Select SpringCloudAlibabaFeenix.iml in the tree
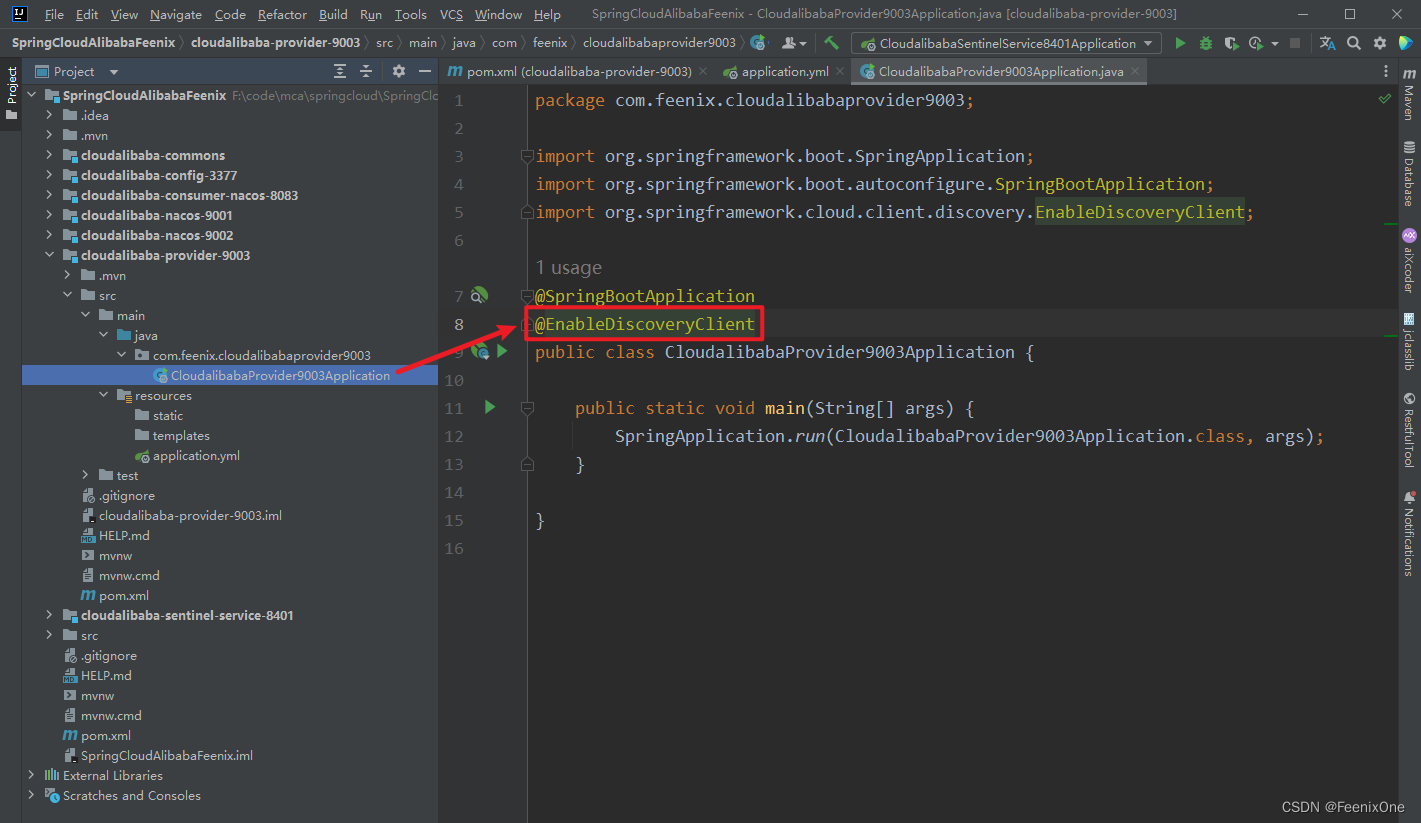This screenshot has height=823, width=1421. 166,755
